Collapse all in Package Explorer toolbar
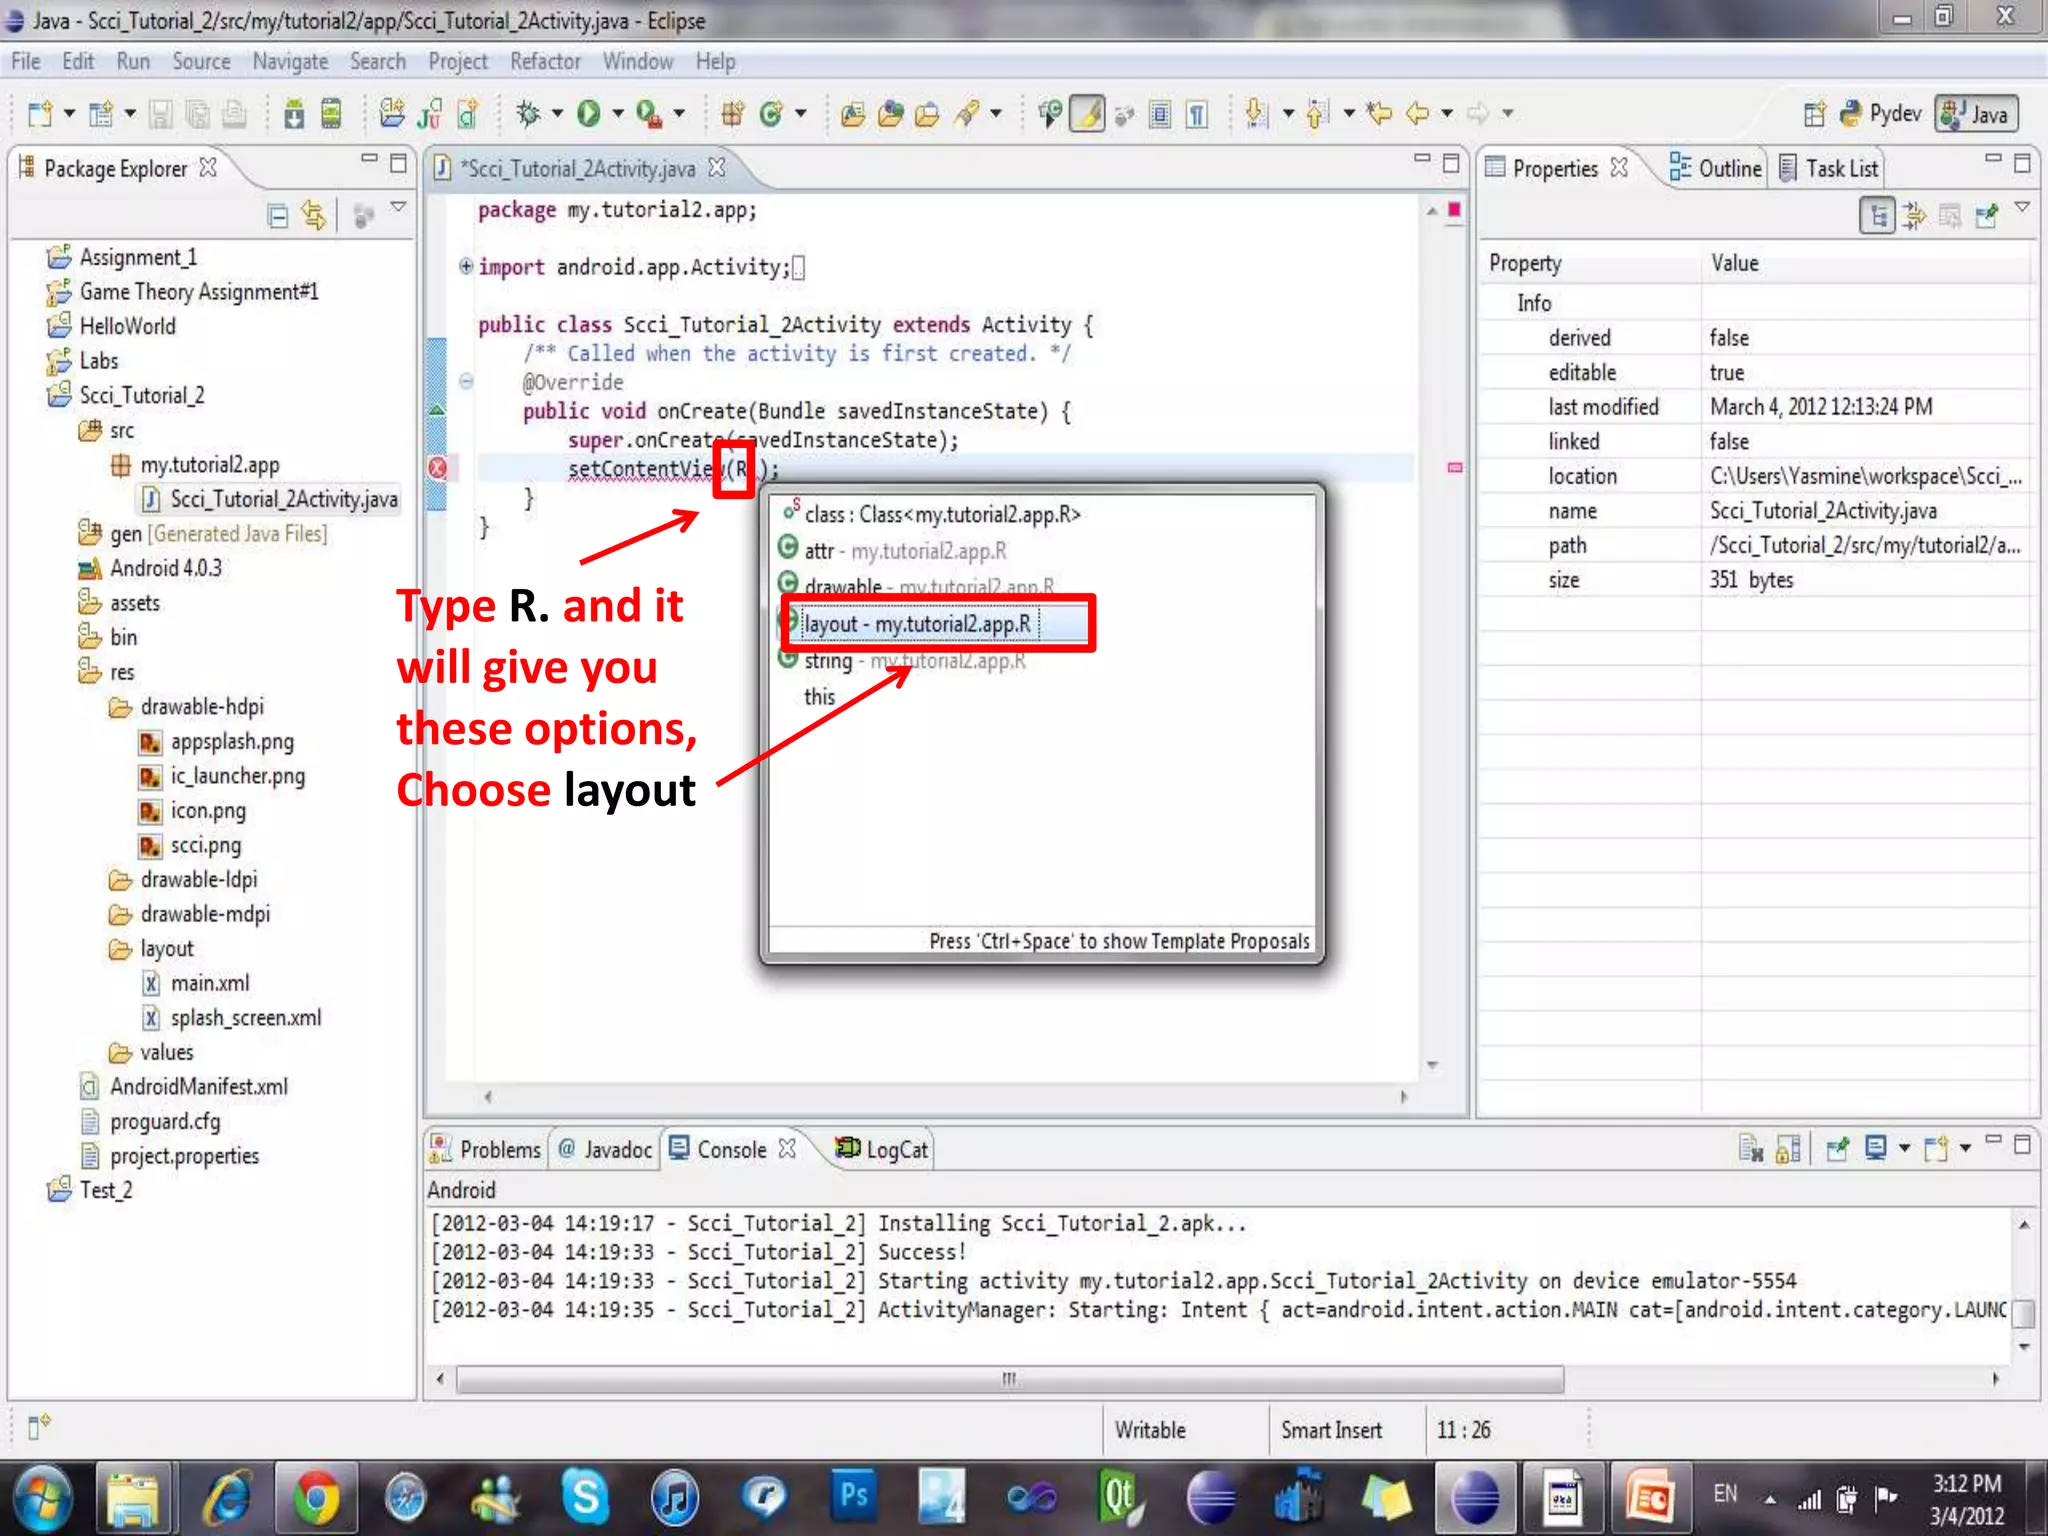2048x1536 pixels. click(278, 215)
